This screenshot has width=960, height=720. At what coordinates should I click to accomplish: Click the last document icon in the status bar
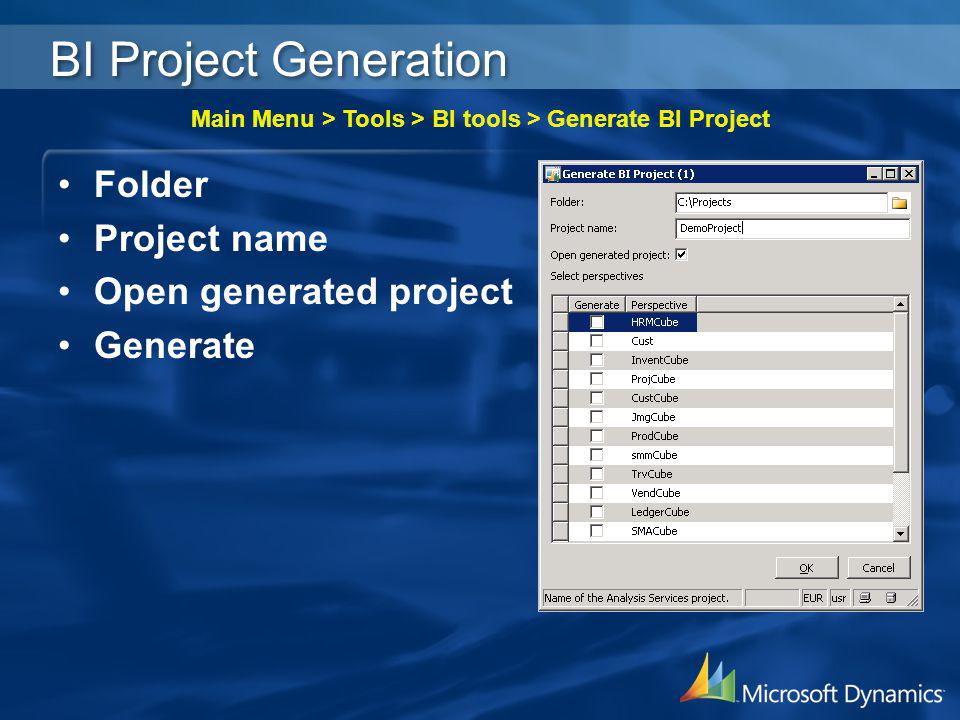click(x=891, y=598)
